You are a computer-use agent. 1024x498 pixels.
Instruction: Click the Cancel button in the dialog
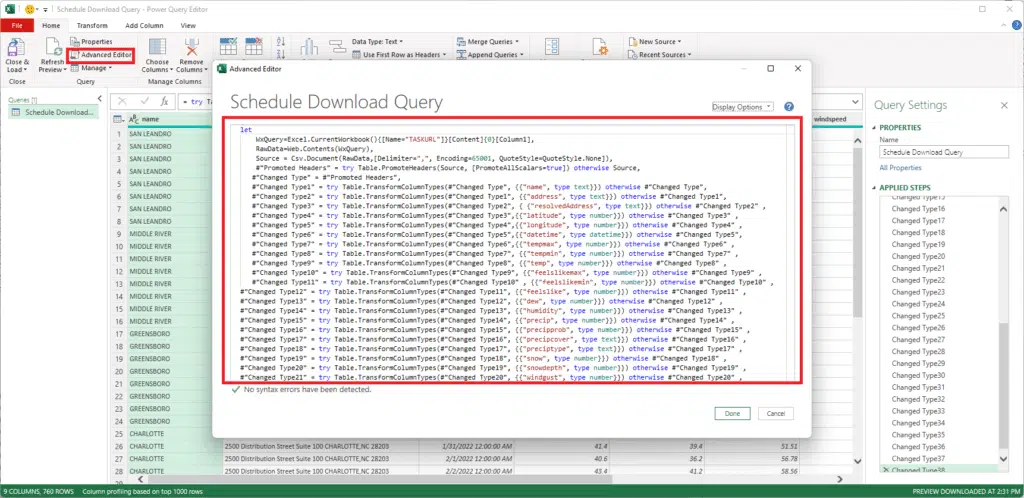pyautogui.click(x=775, y=413)
